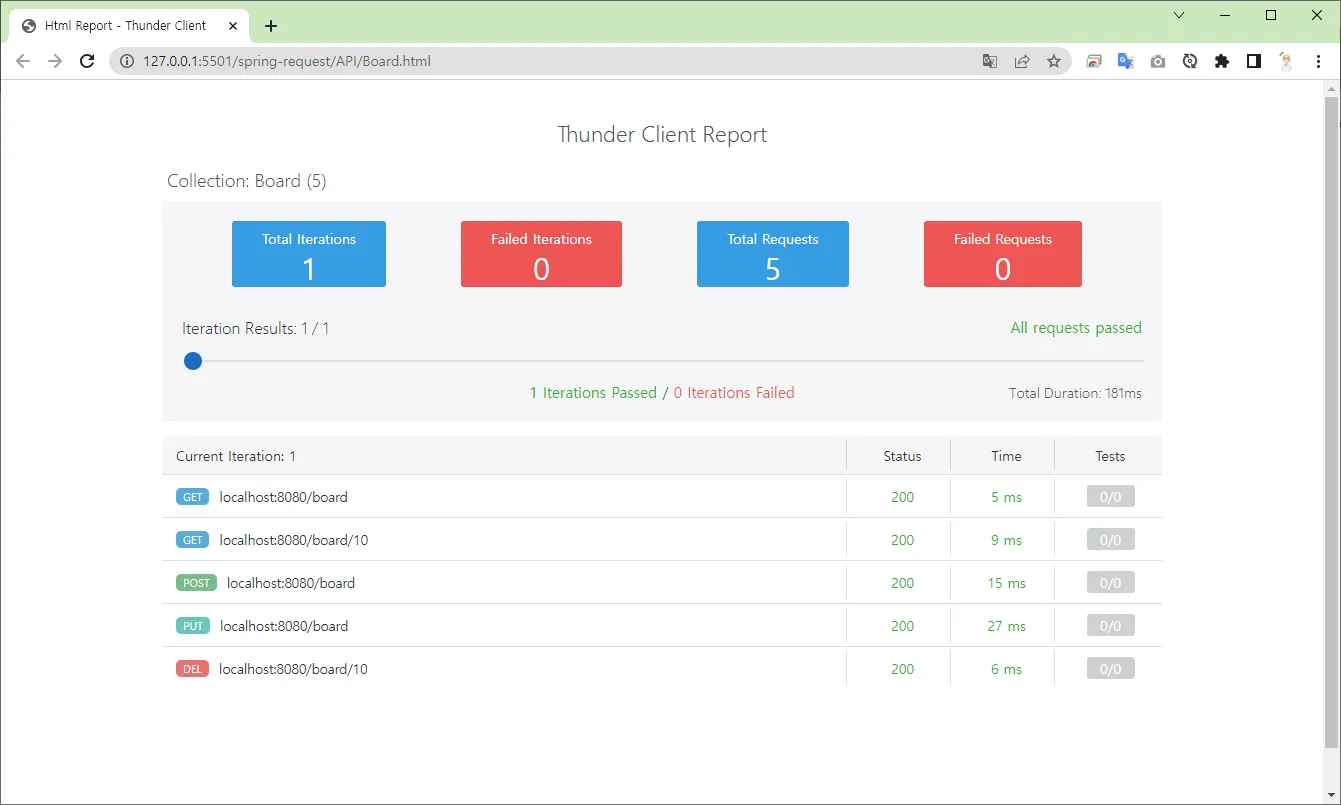Click the page vertical scrollbar

click(1331, 423)
